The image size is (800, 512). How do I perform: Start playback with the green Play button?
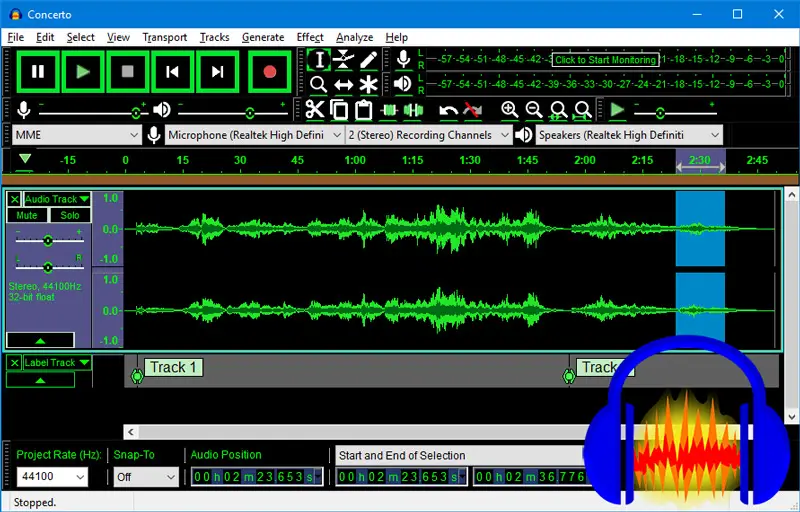click(83, 71)
